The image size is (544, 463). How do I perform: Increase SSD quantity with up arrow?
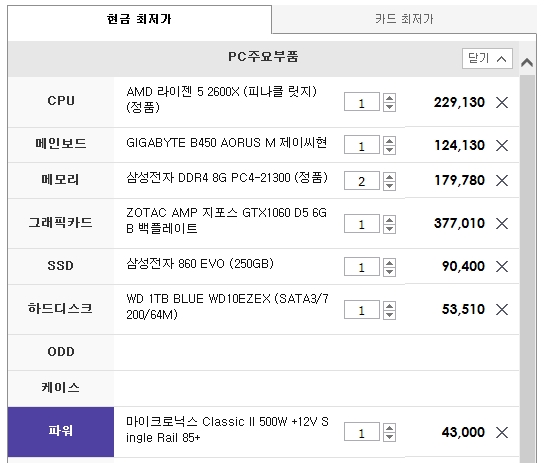(x=389, y=263)
